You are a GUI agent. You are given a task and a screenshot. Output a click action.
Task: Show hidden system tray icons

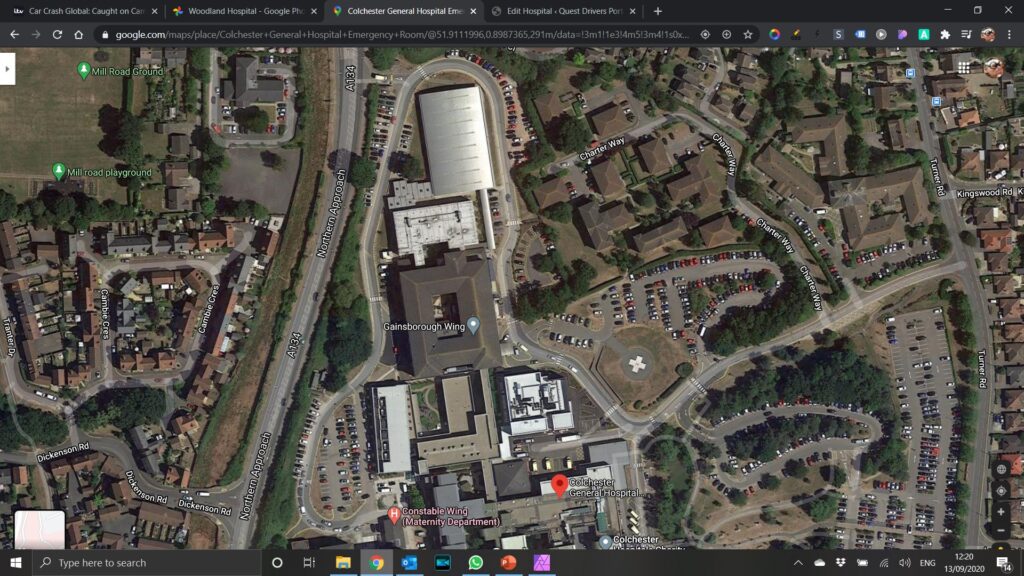coord(798,563)
